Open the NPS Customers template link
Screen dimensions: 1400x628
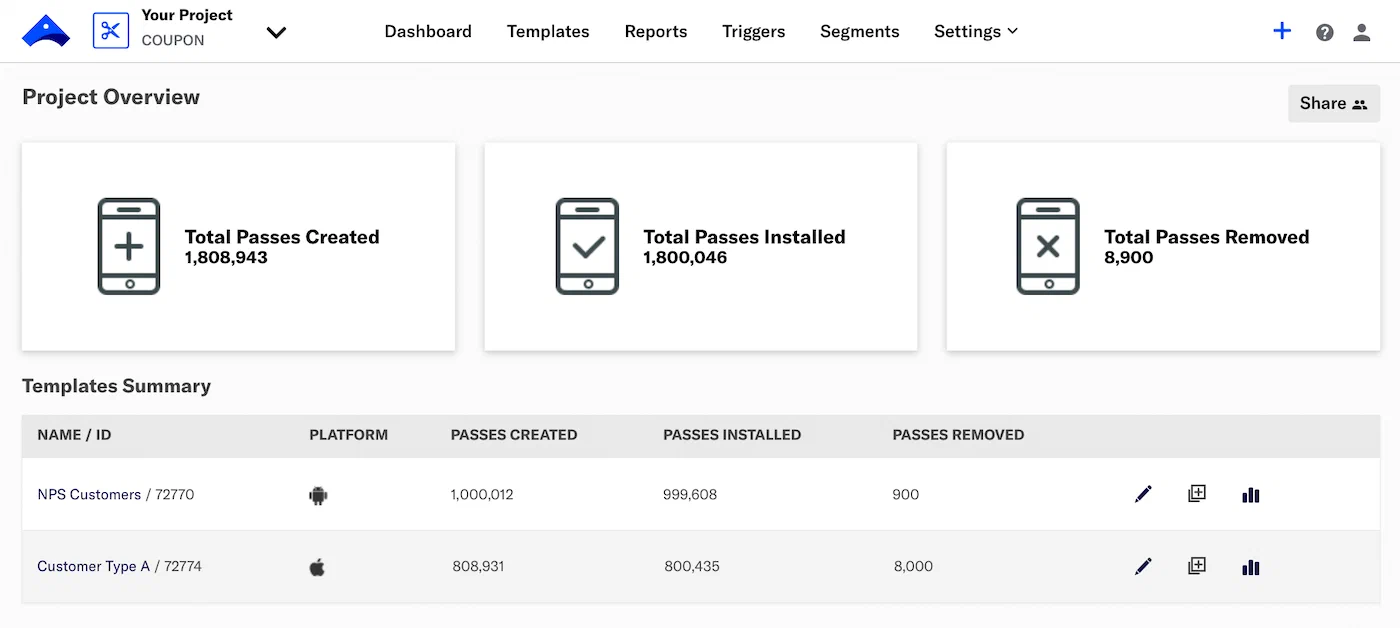[x=89, y=495]
